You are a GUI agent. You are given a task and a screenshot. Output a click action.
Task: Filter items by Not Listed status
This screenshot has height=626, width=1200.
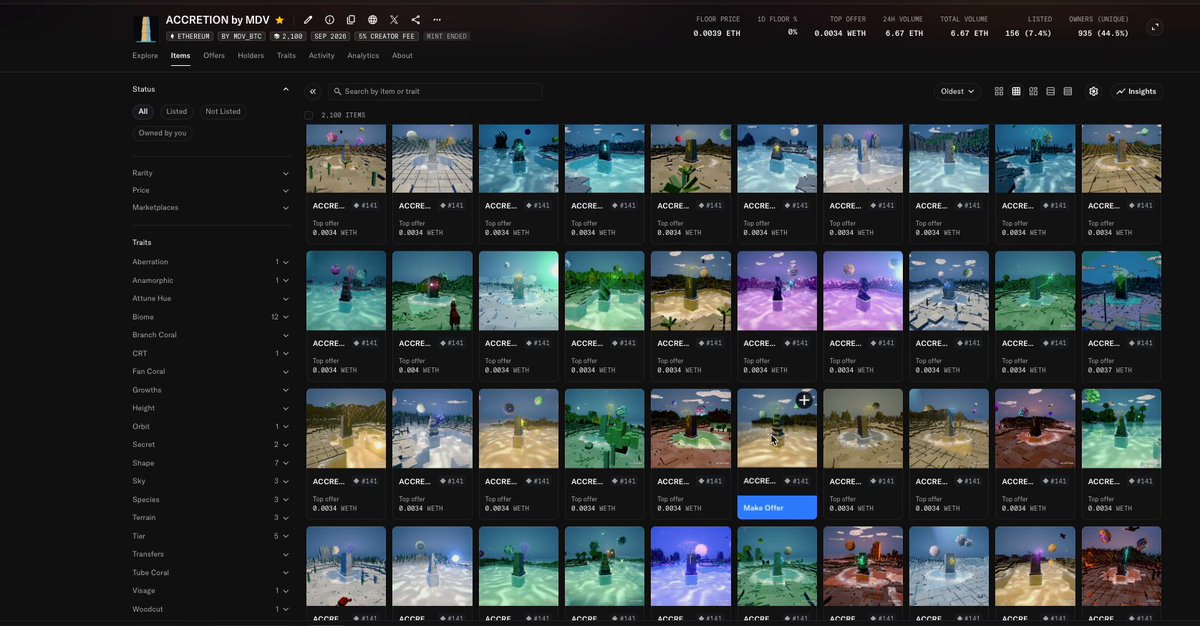223,111
